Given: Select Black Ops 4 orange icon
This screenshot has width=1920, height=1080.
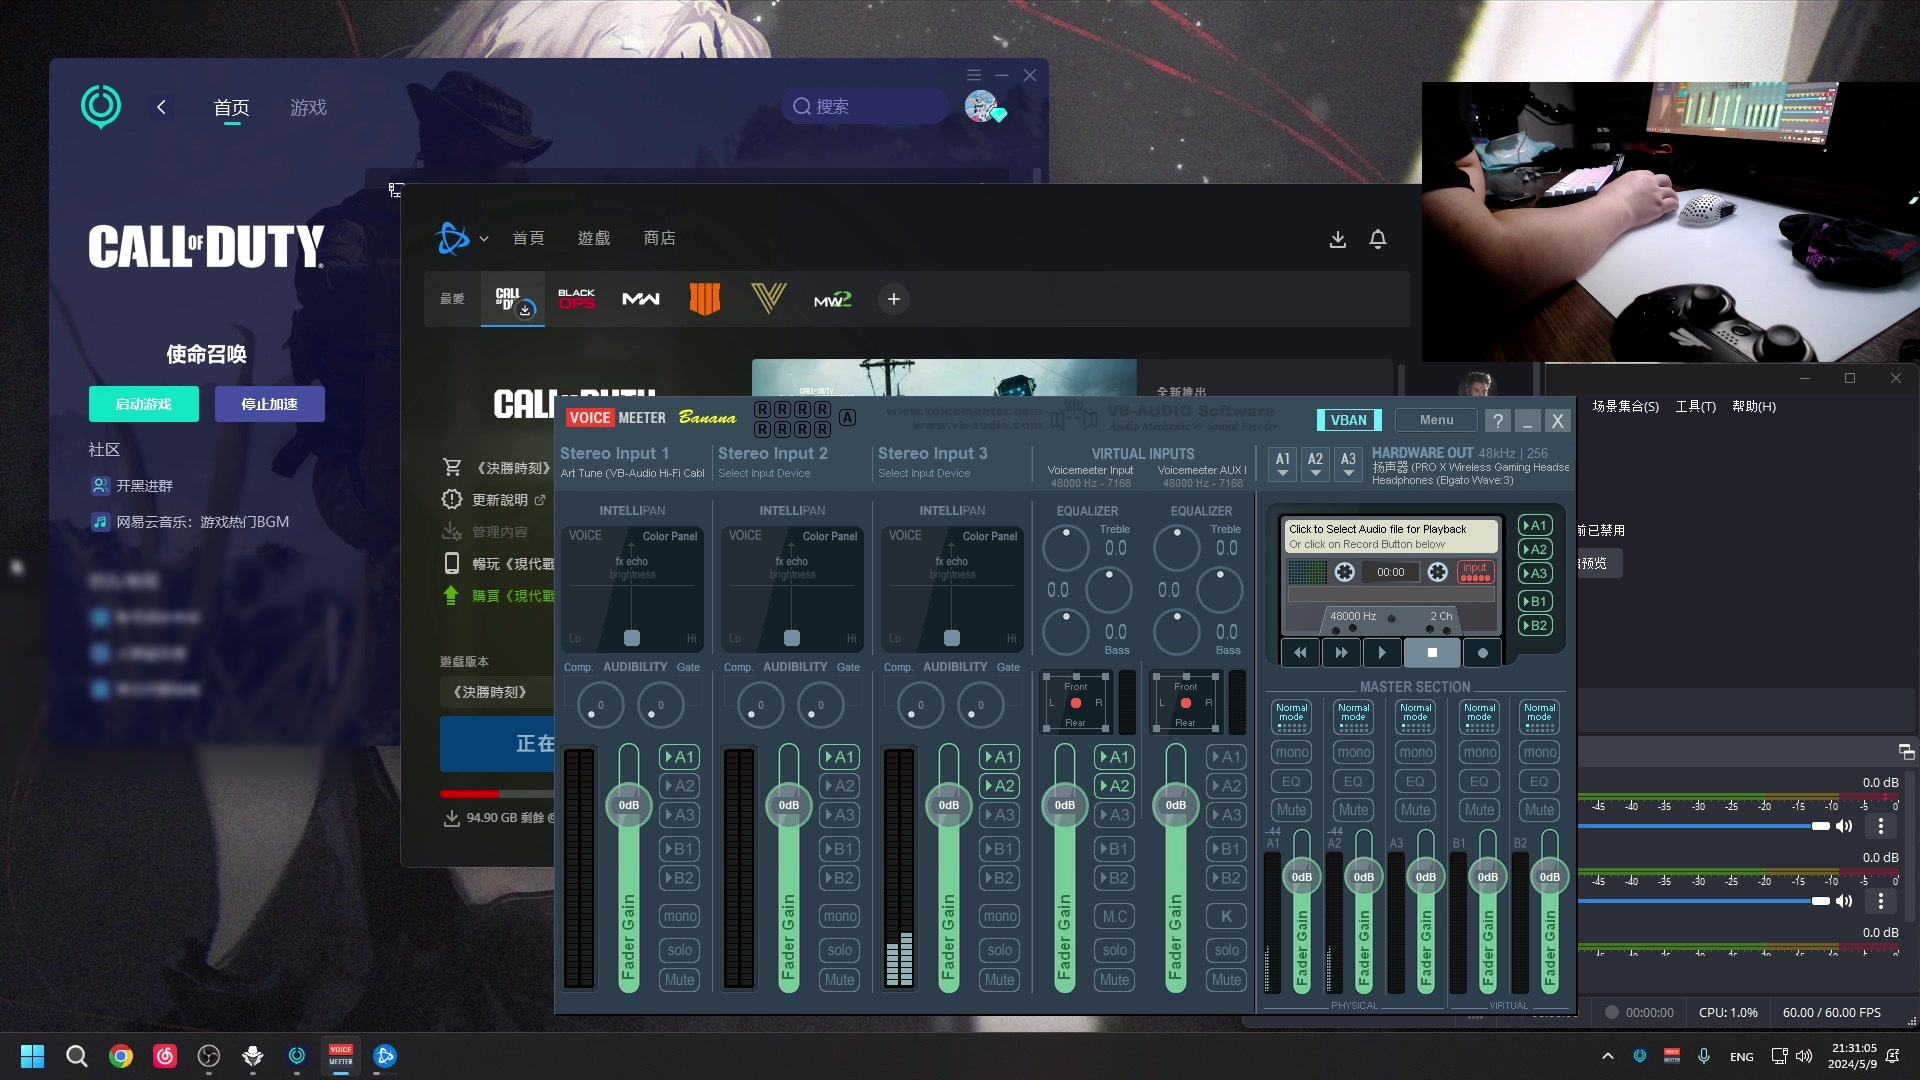Looking at the screenshot, I should coord(705,299).
